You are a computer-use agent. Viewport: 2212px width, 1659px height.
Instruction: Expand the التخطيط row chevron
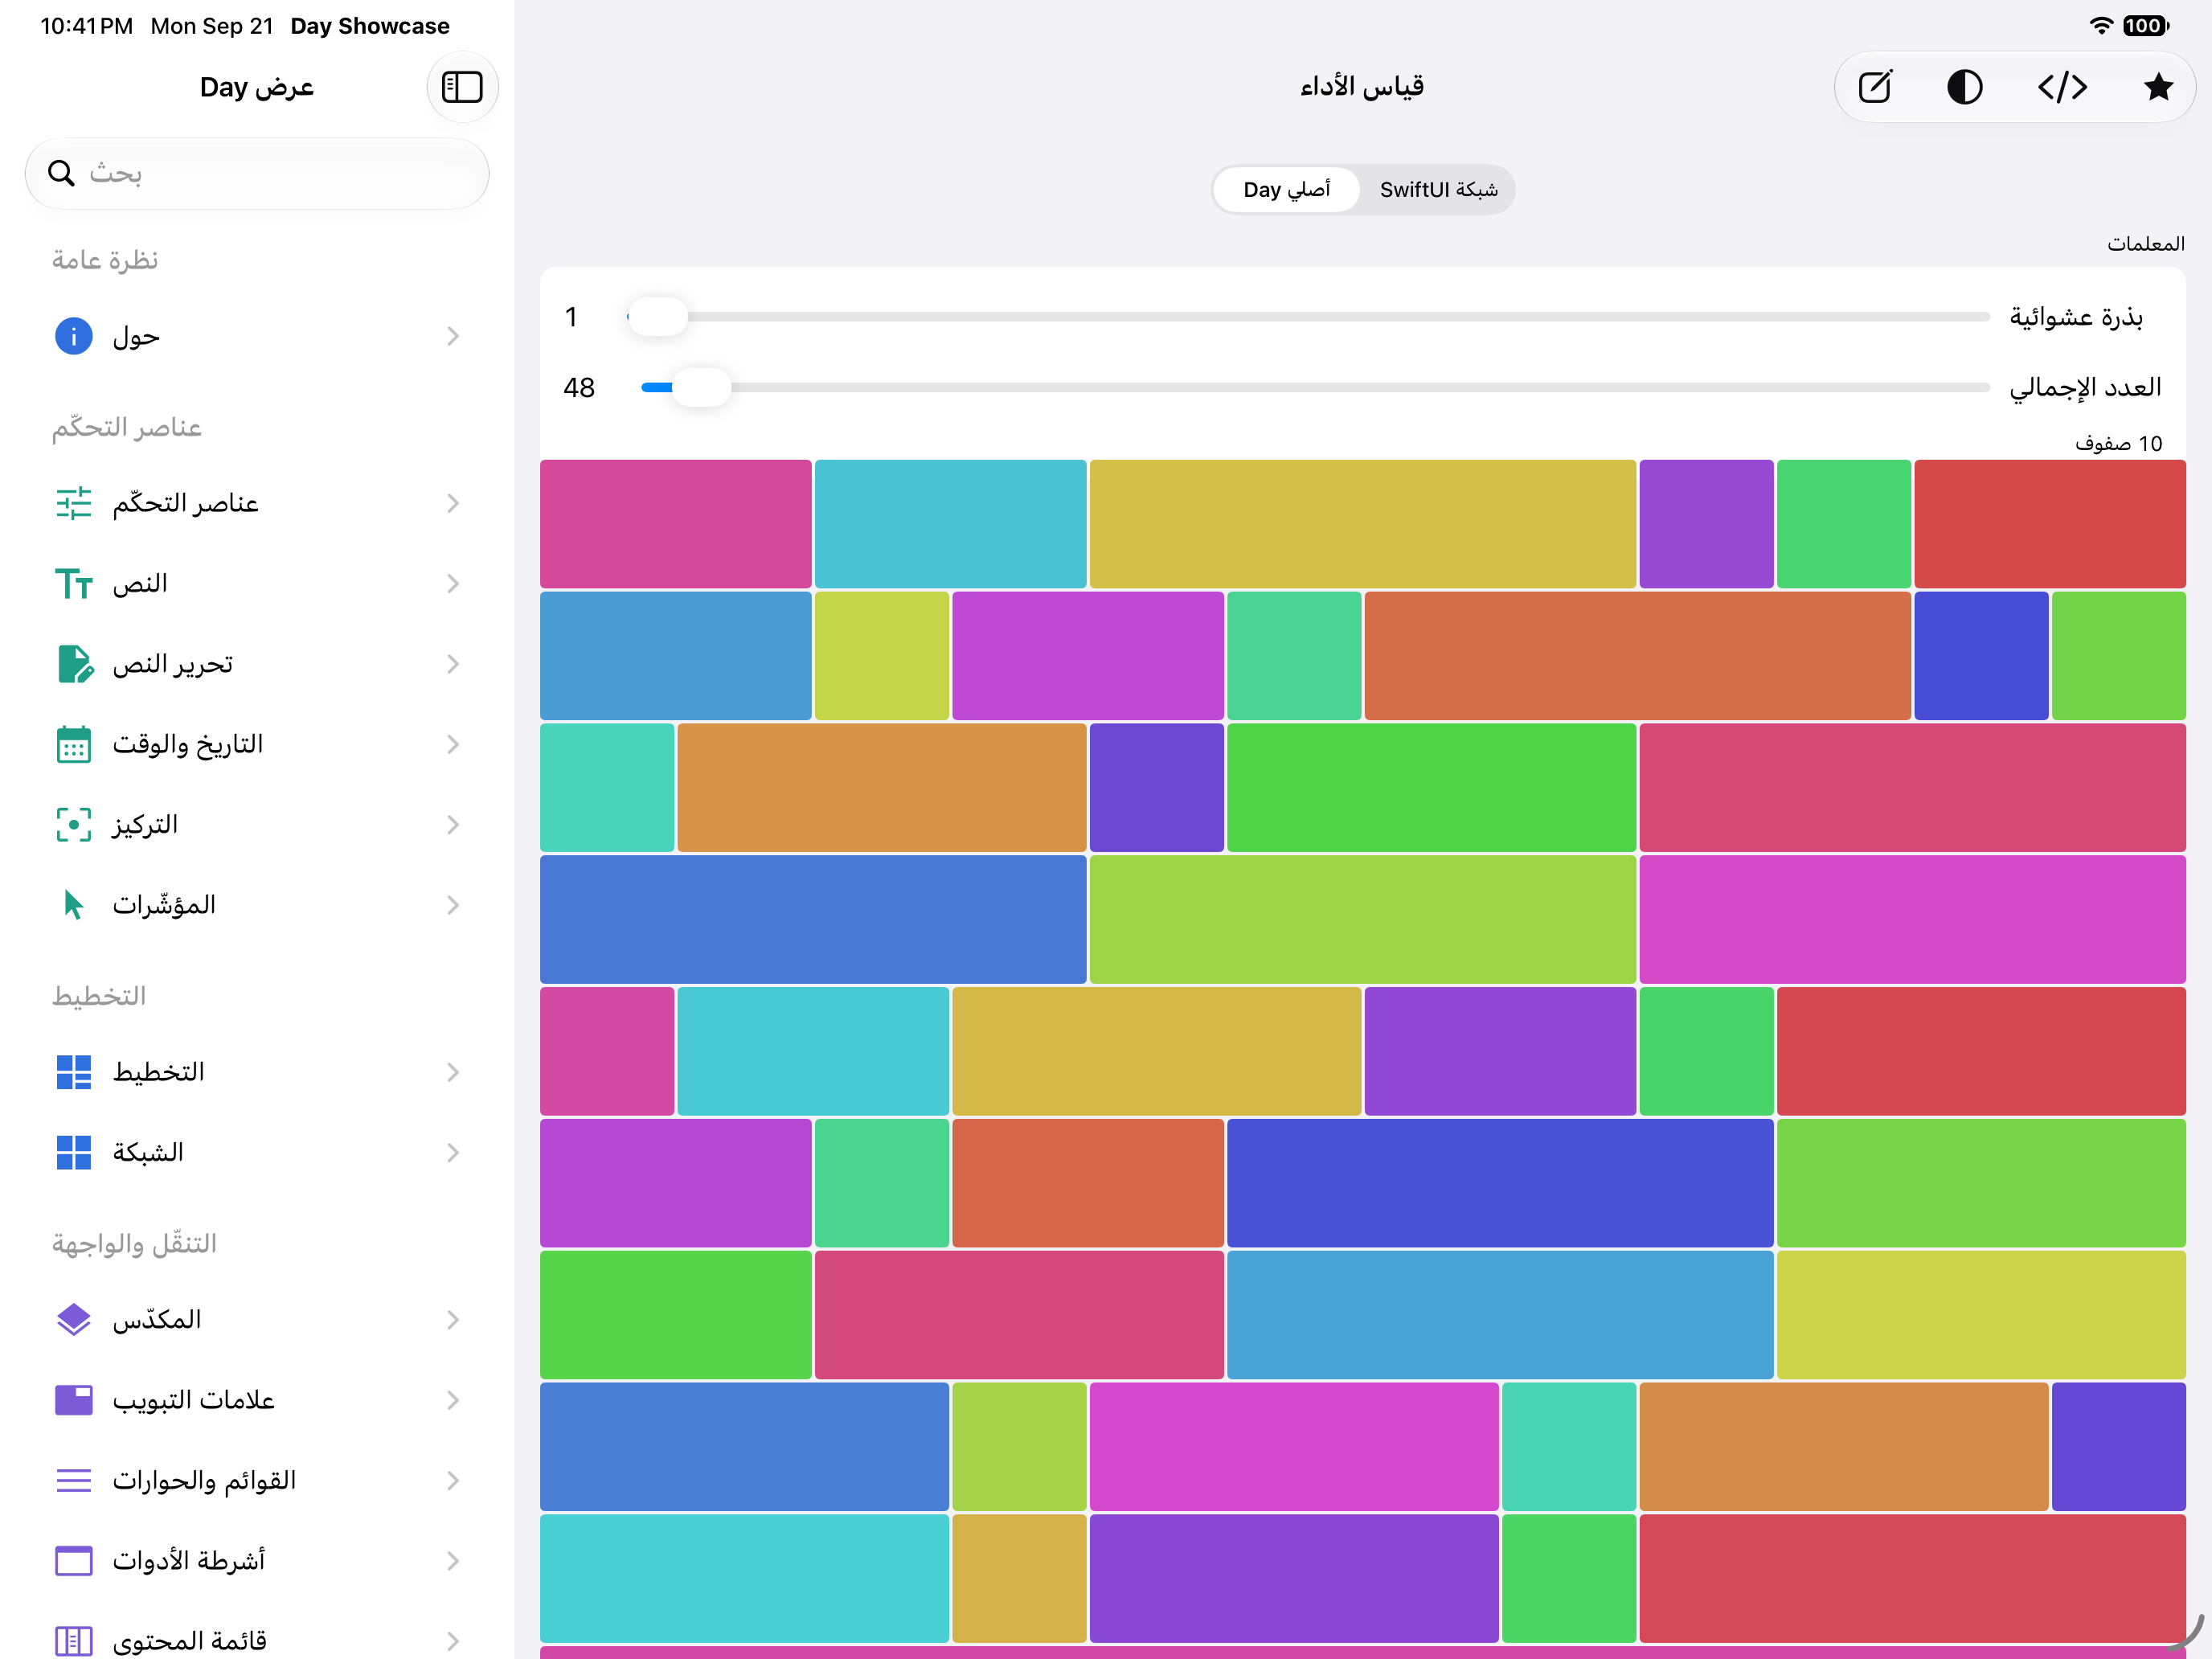pos(453,1072)
